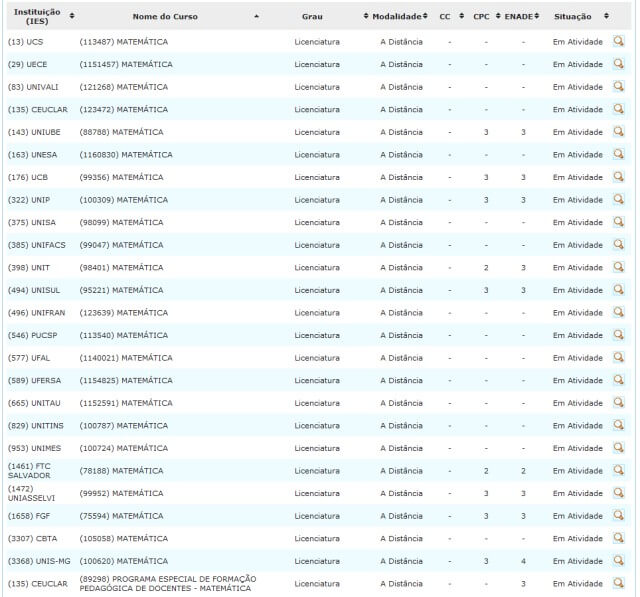This screenshot has height=597, width=640.
Task: Select Programa Especial de Formação Pedagógica course
Action: click(168, 584)
